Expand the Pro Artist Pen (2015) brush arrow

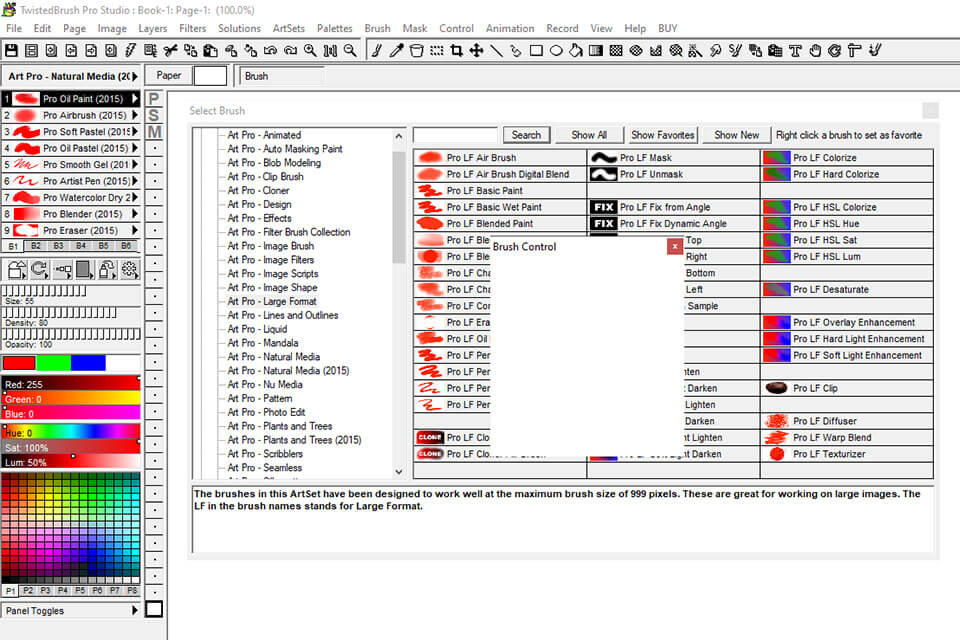click(135, 181)
